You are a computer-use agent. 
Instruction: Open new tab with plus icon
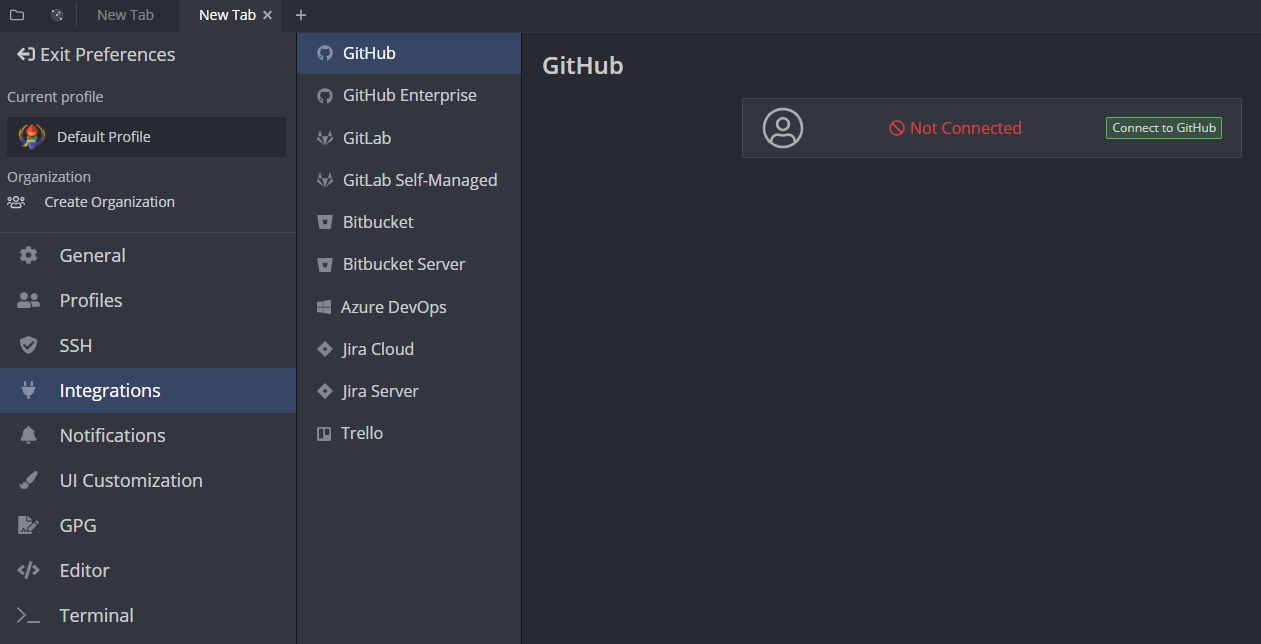(301, 15)
